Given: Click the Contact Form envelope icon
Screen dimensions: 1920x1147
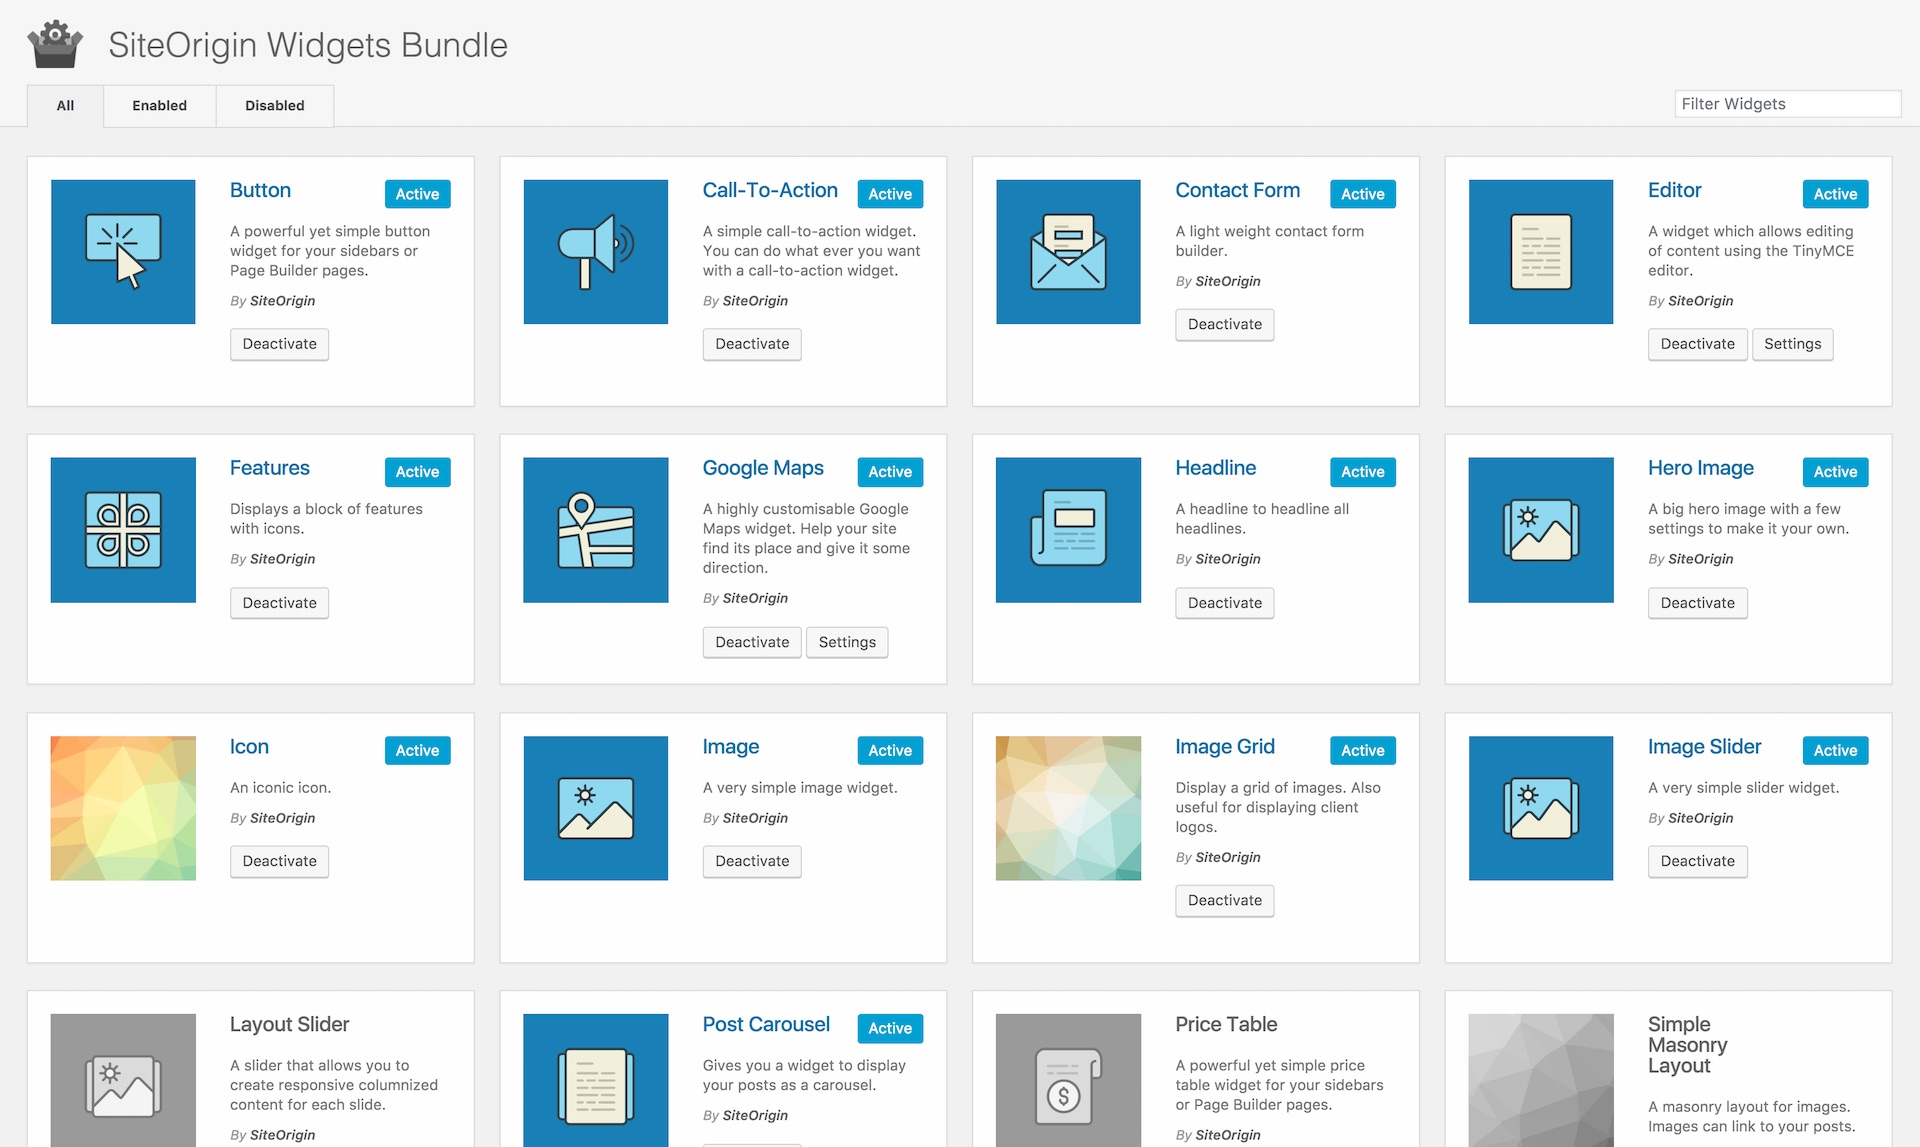Looking at the screenshot, I should [x=1068, y=252].
